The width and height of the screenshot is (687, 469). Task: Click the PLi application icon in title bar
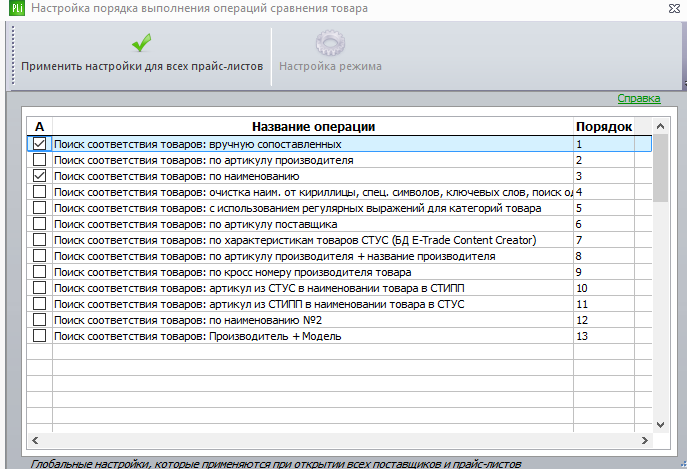pos(17,8)
